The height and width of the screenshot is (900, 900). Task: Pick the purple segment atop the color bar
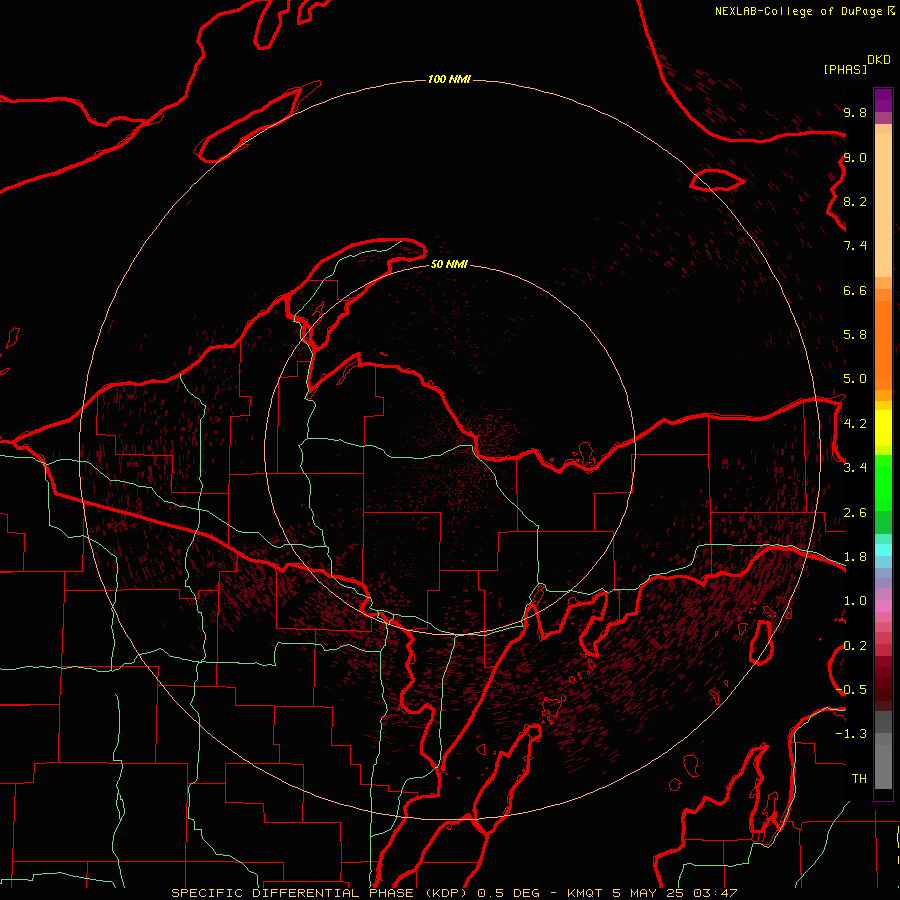883,100
